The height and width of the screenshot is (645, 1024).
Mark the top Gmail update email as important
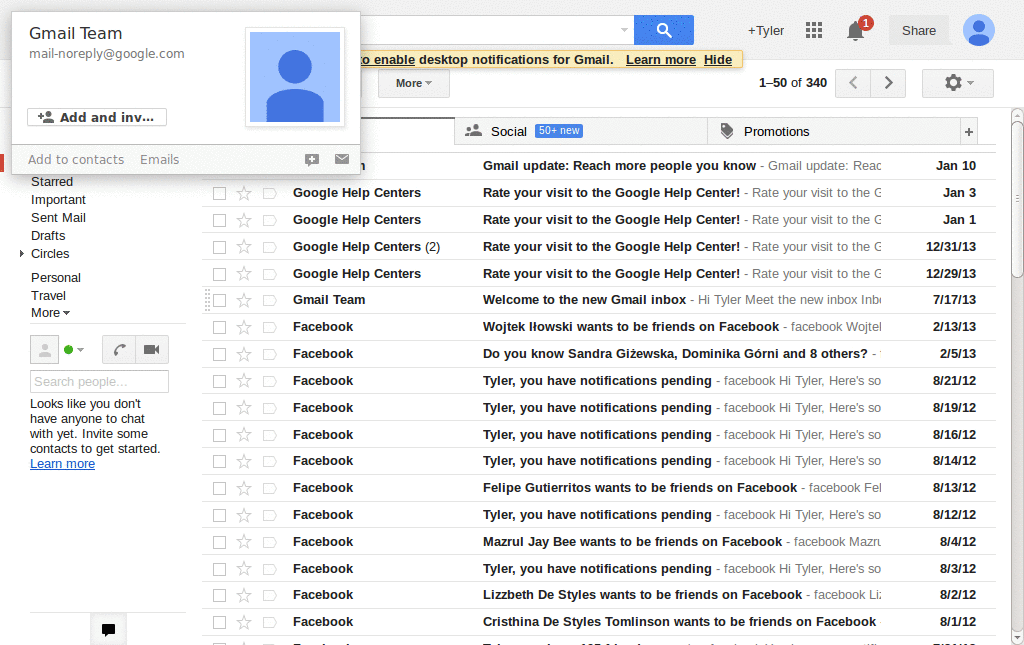click(268, 165)
